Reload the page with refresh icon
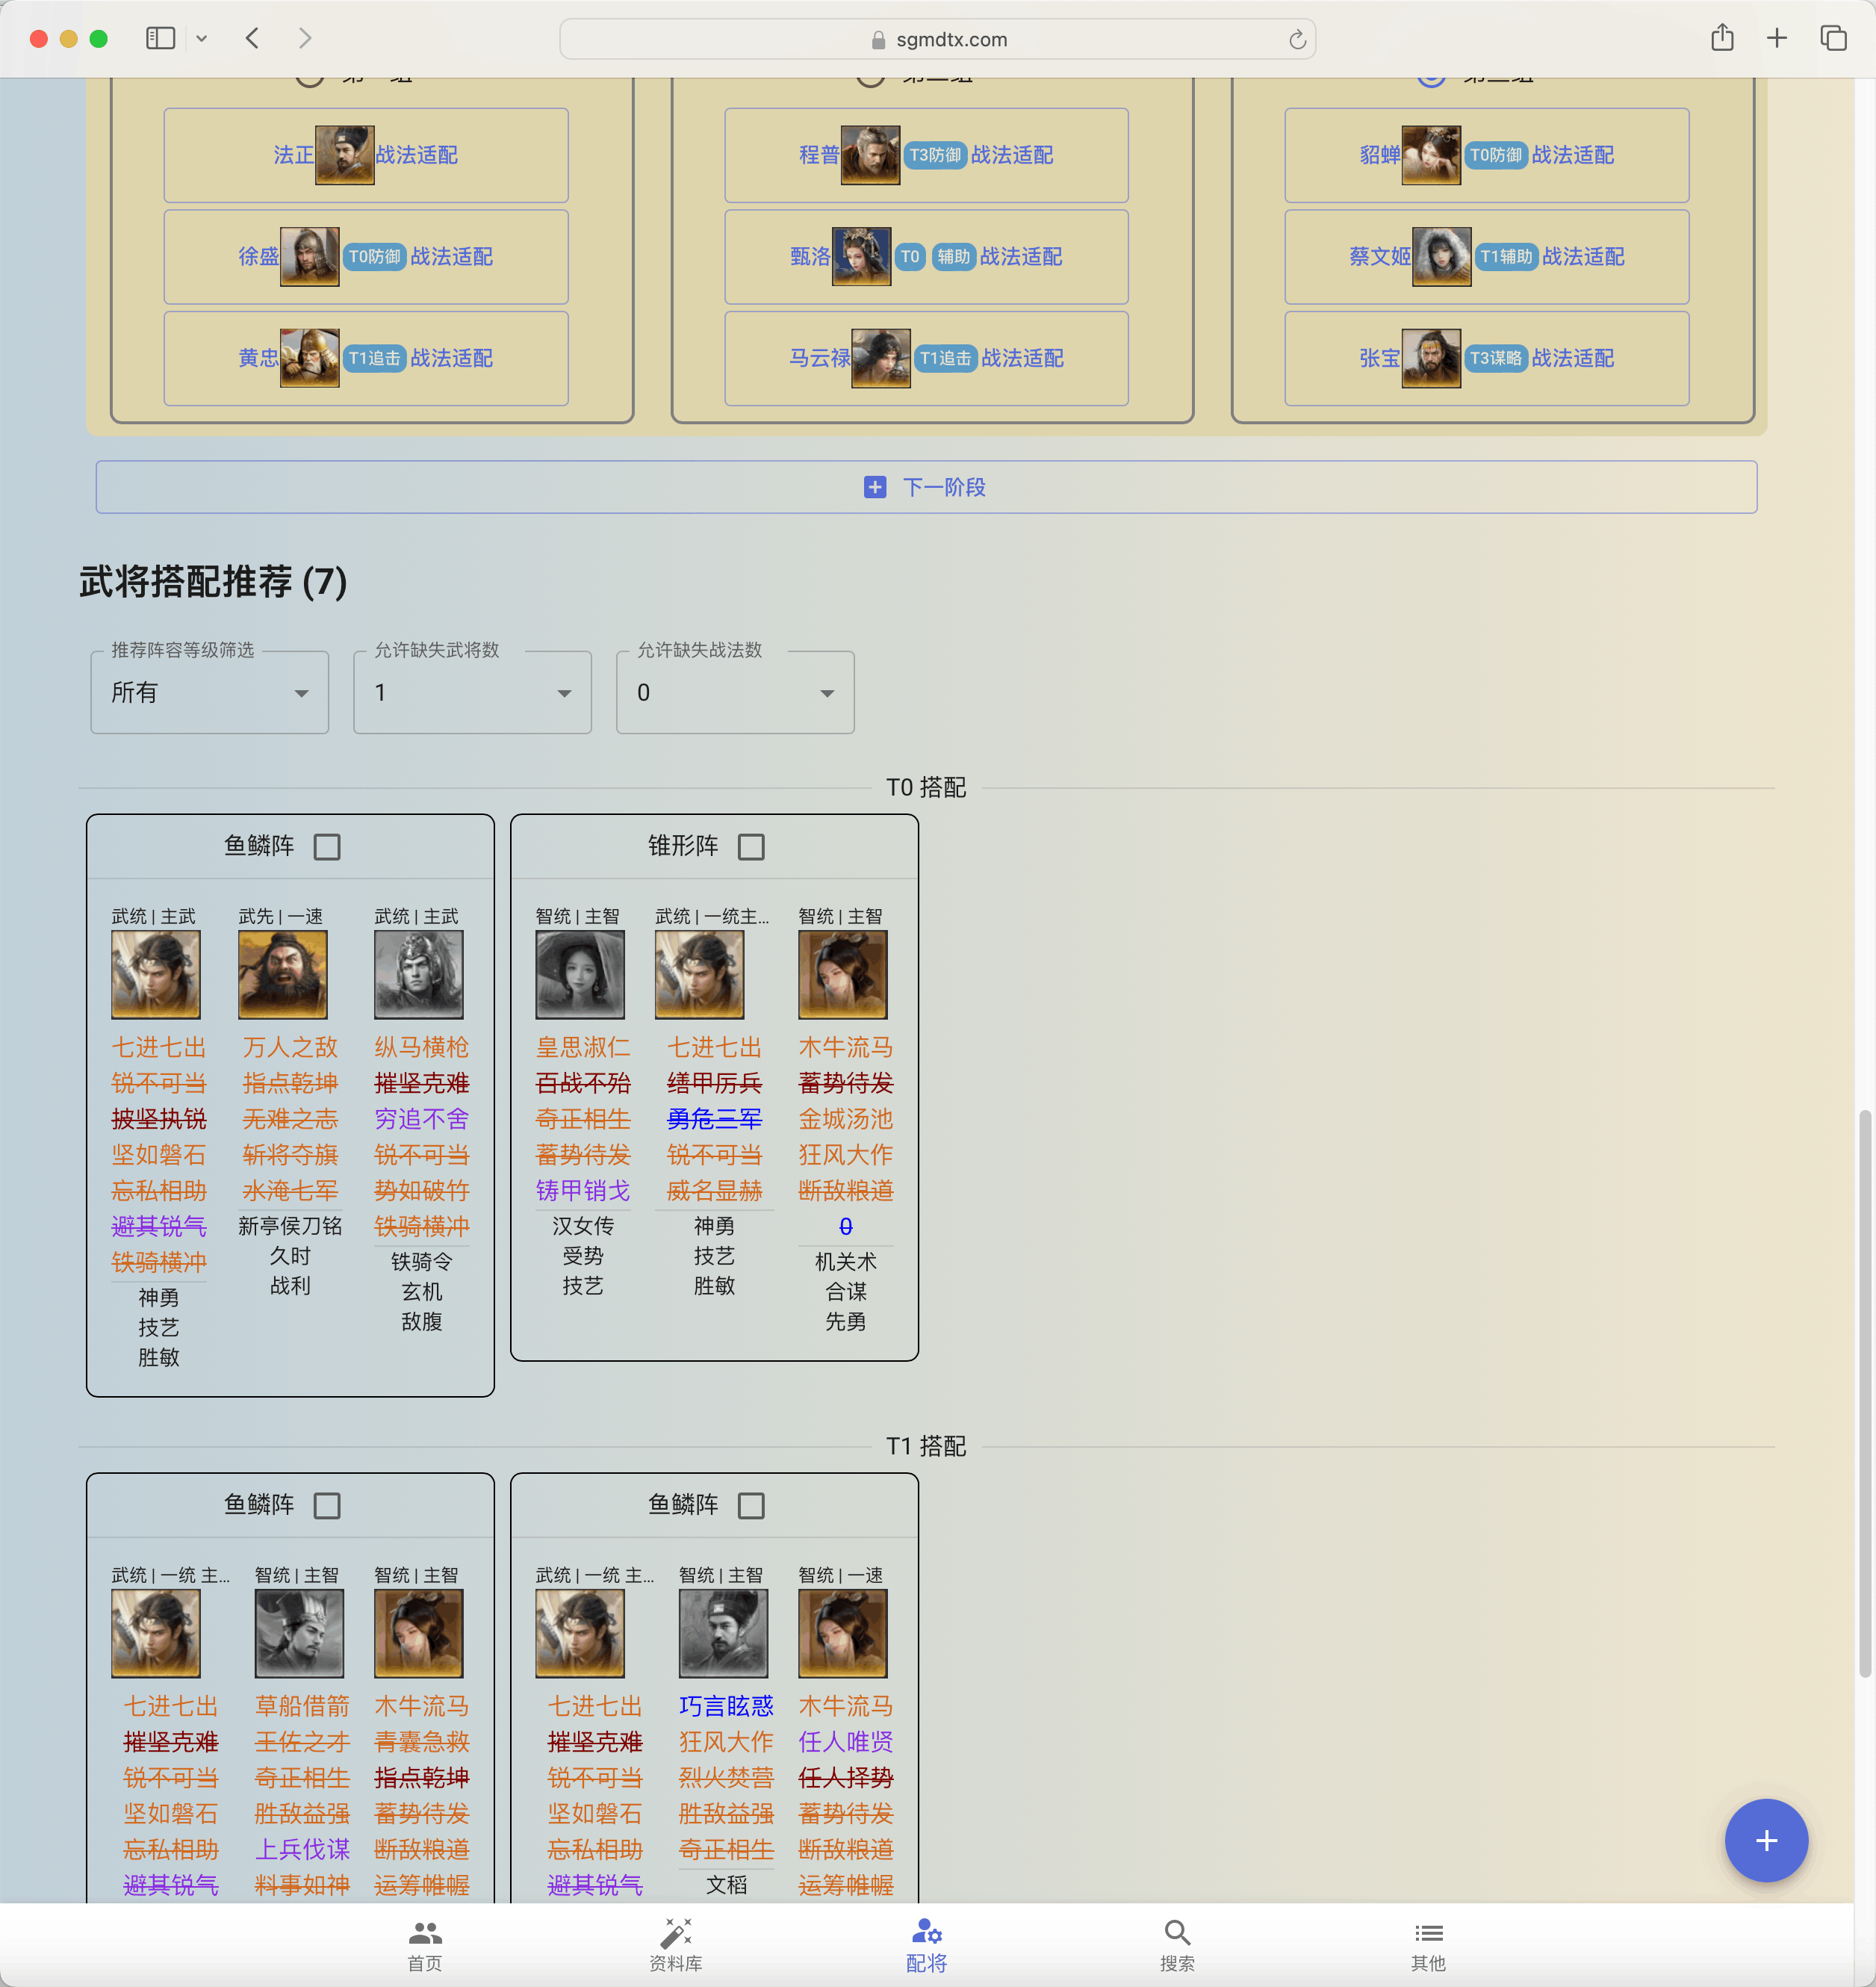The width and height of the screenshot is (1876, 1987). click(1297, 39)
